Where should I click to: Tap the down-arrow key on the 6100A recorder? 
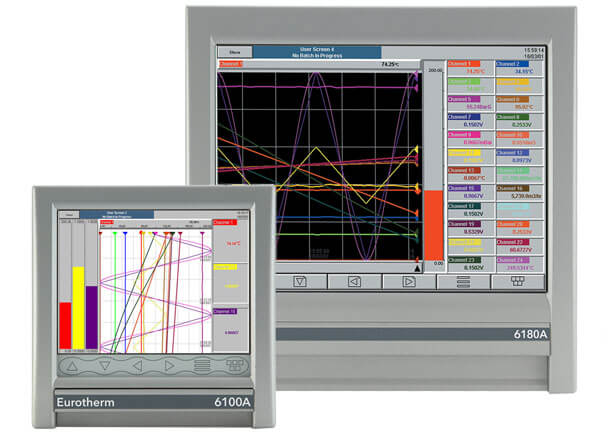tap(105, 366)
